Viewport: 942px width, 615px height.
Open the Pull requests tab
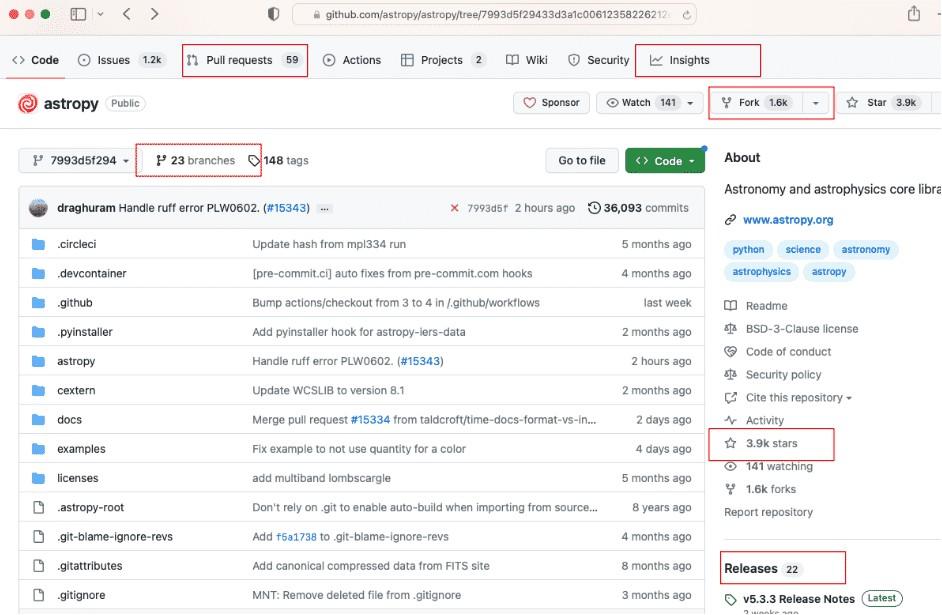coord(244,60)
